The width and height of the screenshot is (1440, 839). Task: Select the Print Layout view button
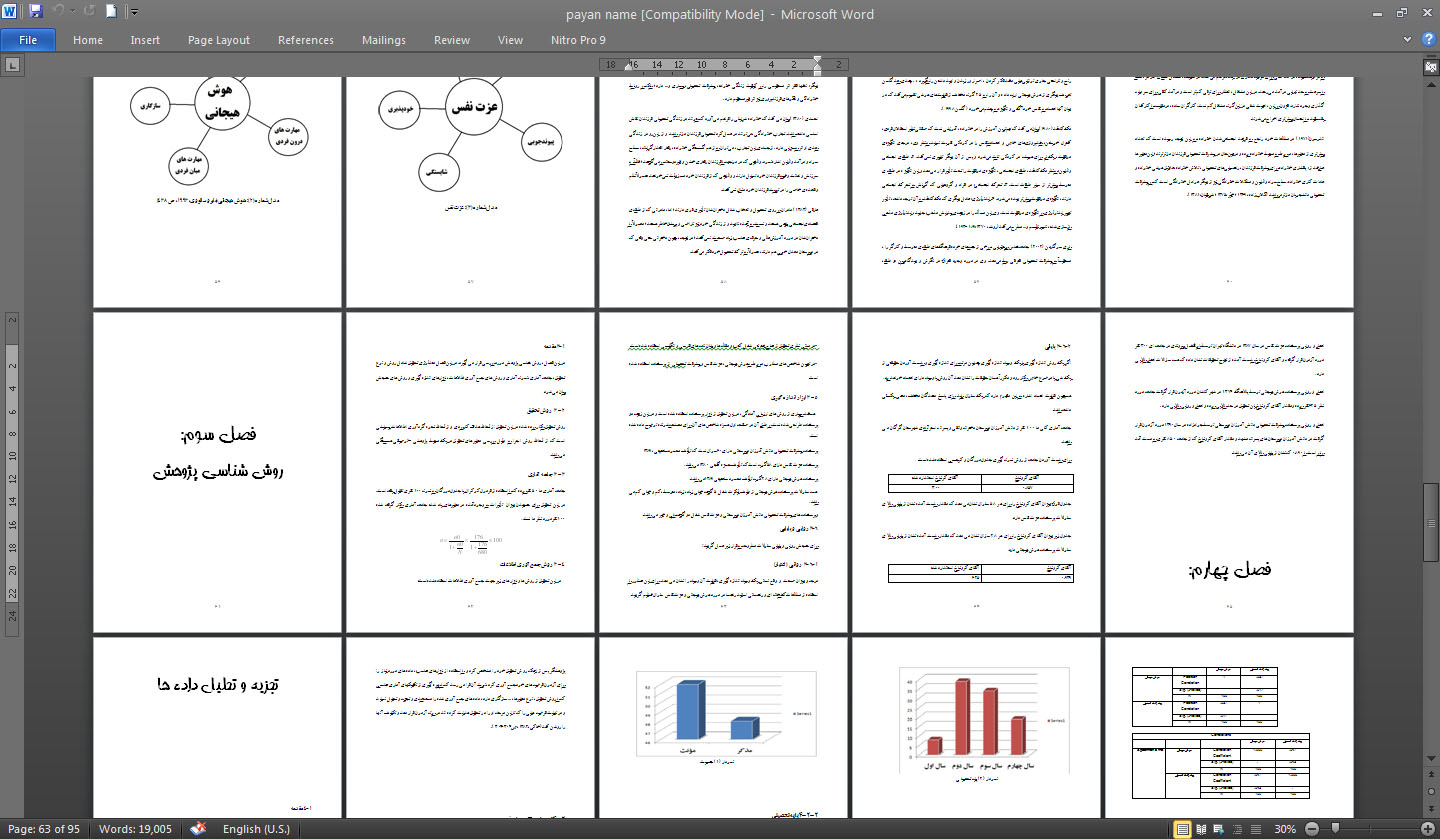coord(1184,829)
